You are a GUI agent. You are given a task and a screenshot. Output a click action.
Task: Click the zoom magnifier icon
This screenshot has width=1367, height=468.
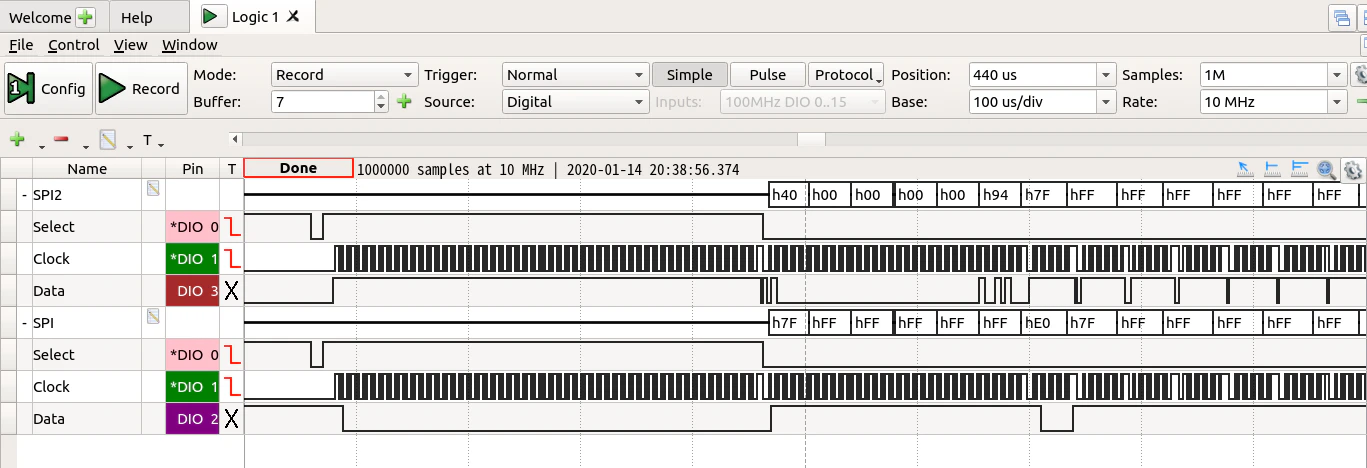pos(1327,170)
